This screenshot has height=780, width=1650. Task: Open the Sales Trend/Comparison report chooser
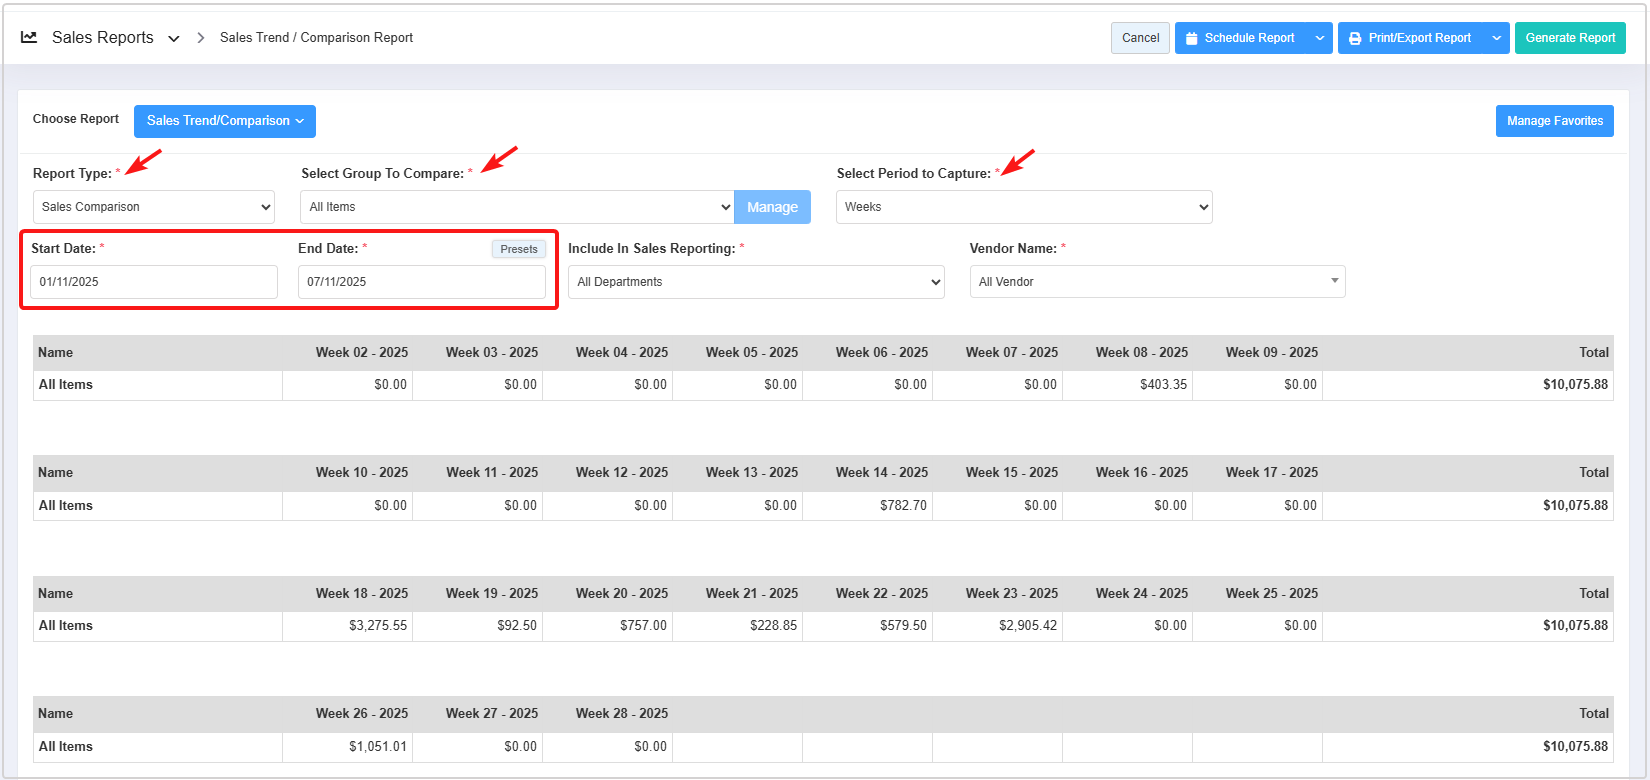[x=225, y=121]
